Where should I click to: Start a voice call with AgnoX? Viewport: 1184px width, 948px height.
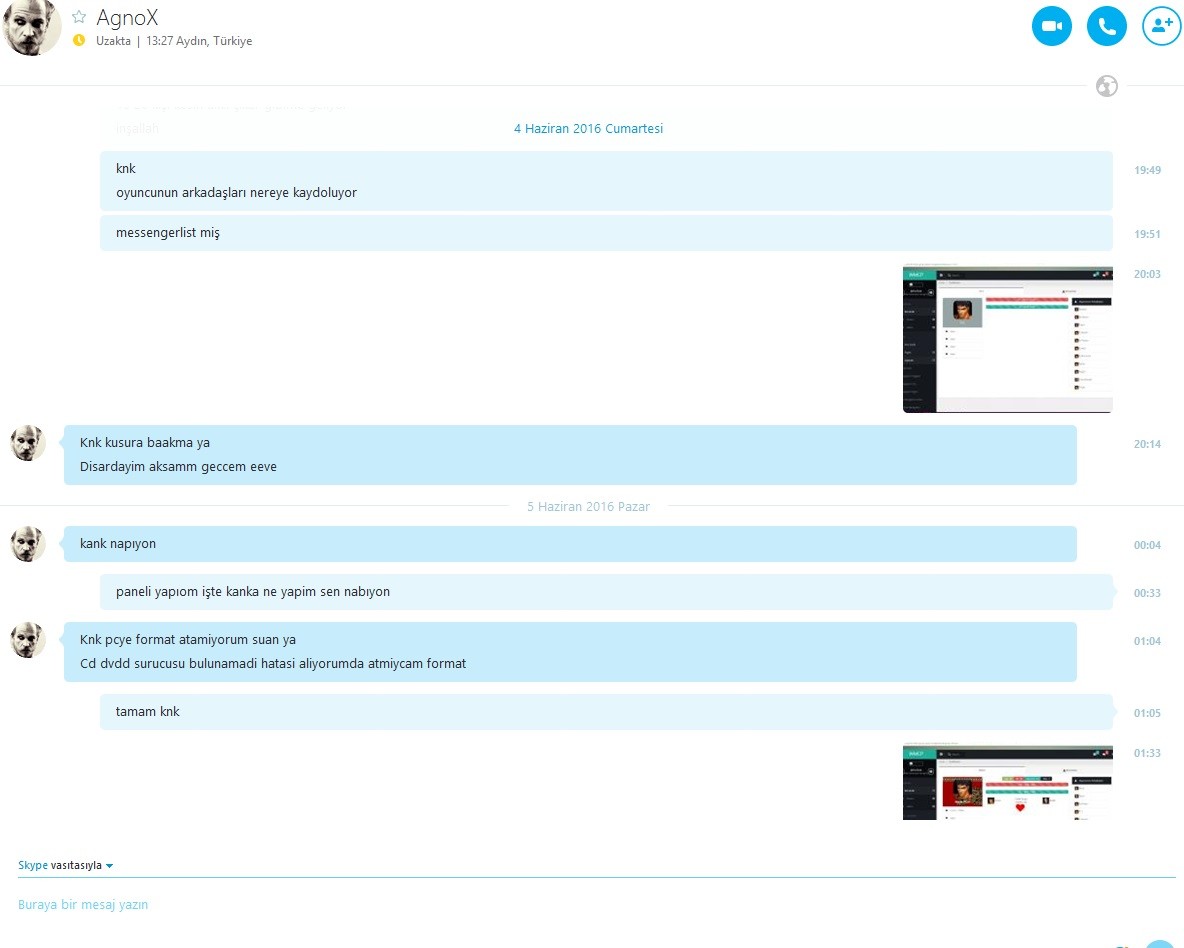click(x=1106, y=26)
